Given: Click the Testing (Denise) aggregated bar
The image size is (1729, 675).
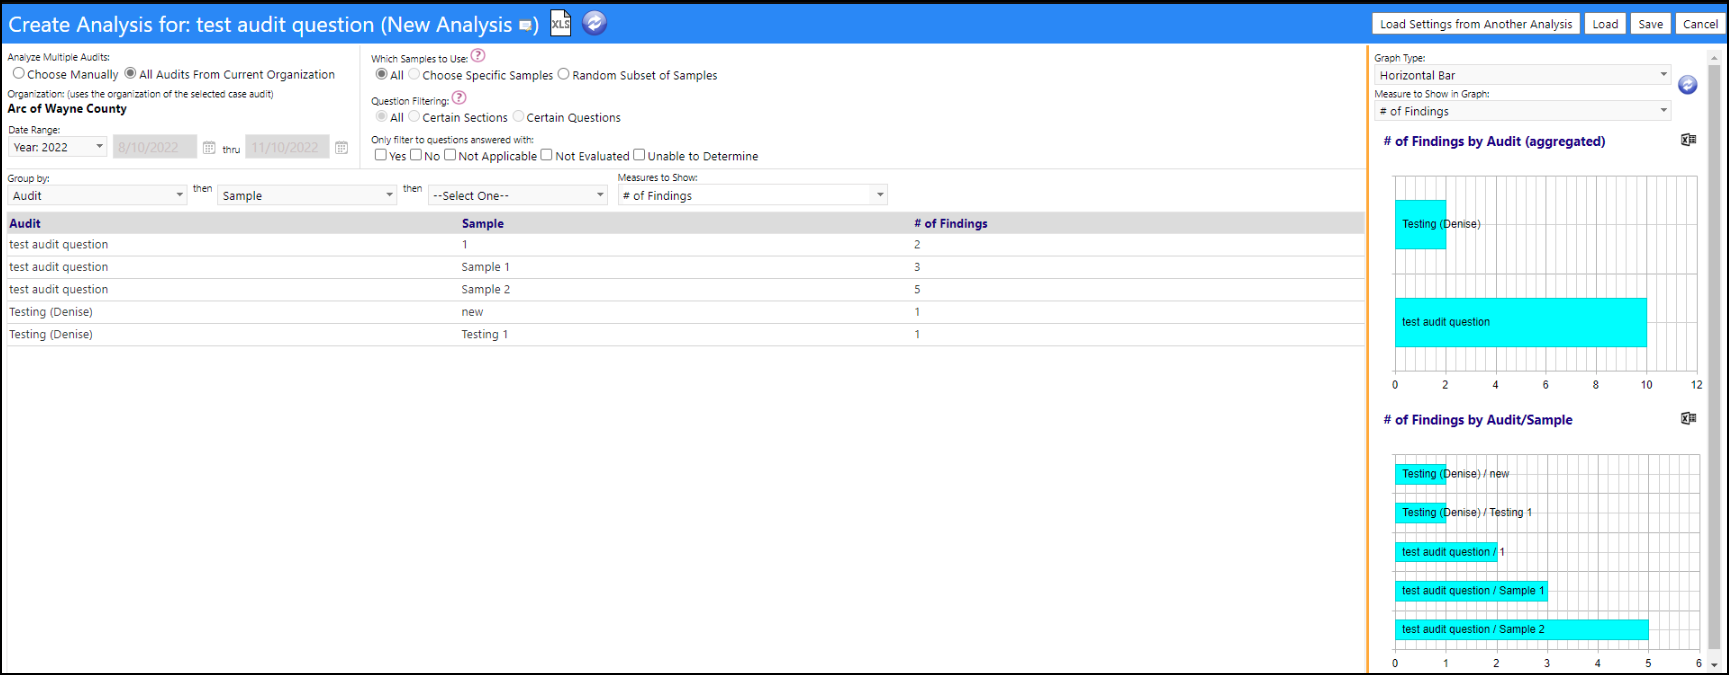Looking at the screenshot, I should coord(1420,224).
